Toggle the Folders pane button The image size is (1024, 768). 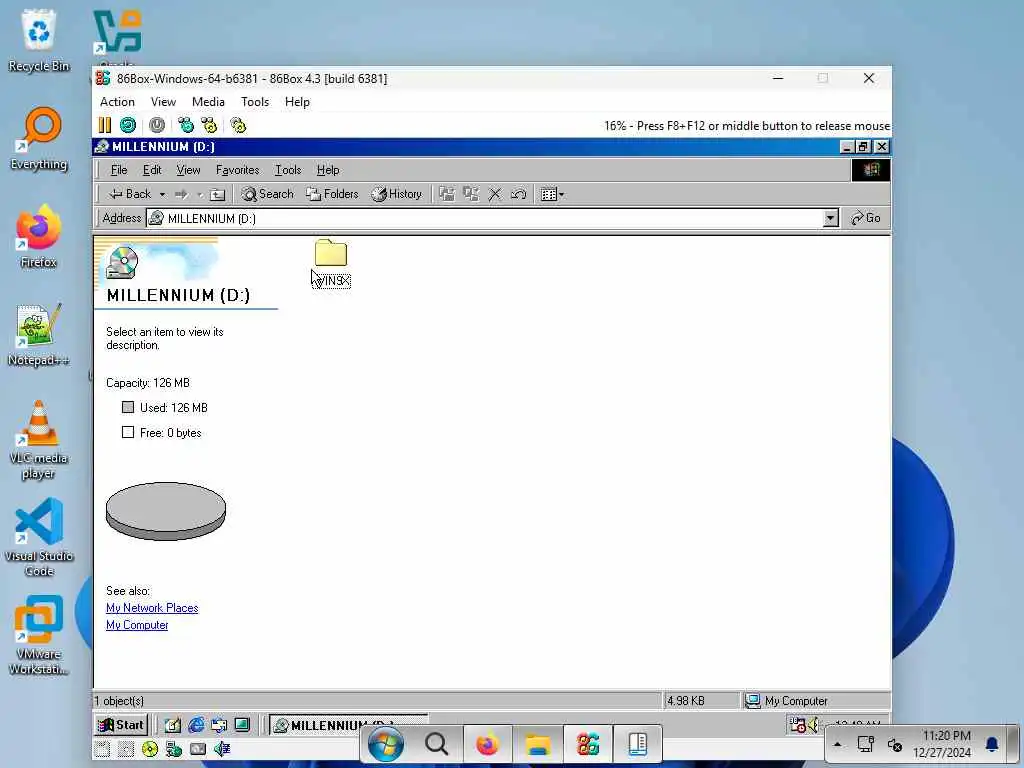332,194
